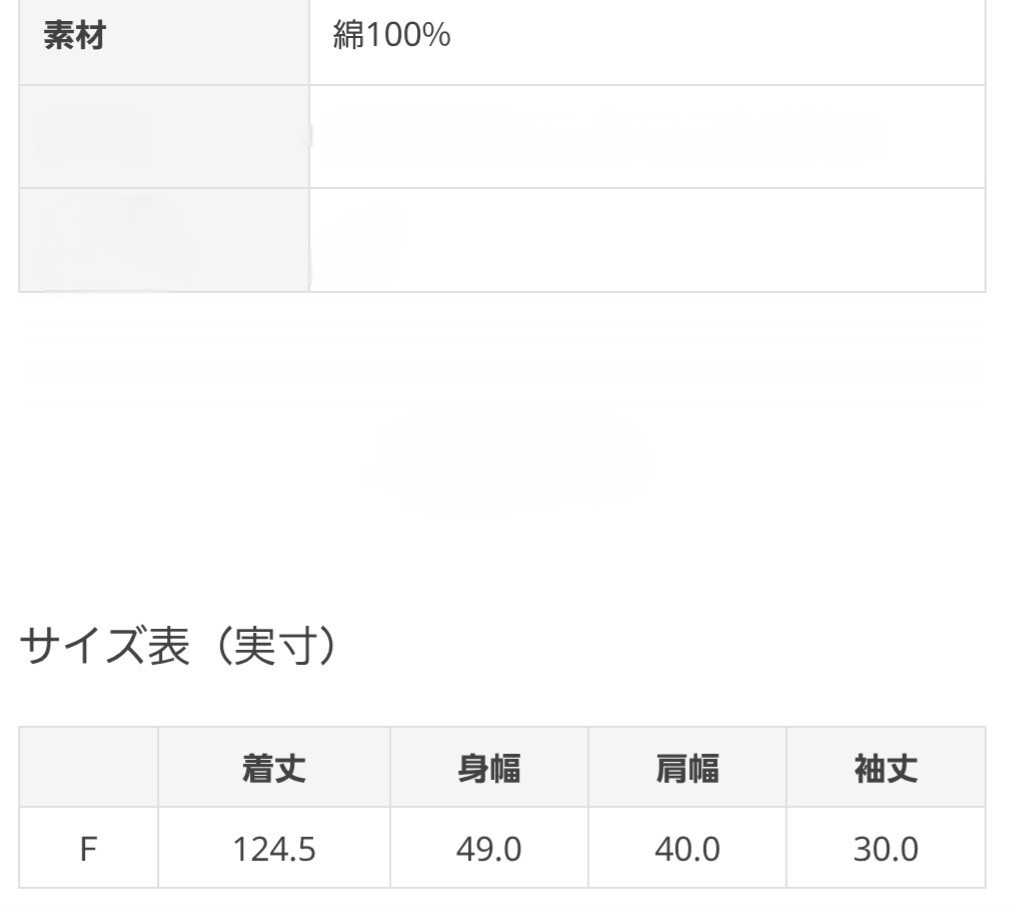This screenshot has height=910, width=1010.
Task: Click the 49.0 body width value
Action: click(488, 849)
